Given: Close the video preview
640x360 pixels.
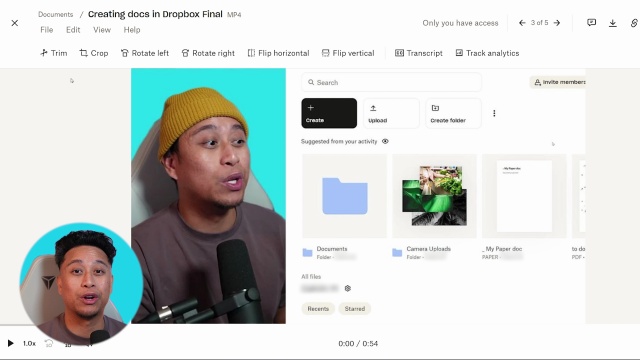Looking at the screenshot, I should click(15, 23).
